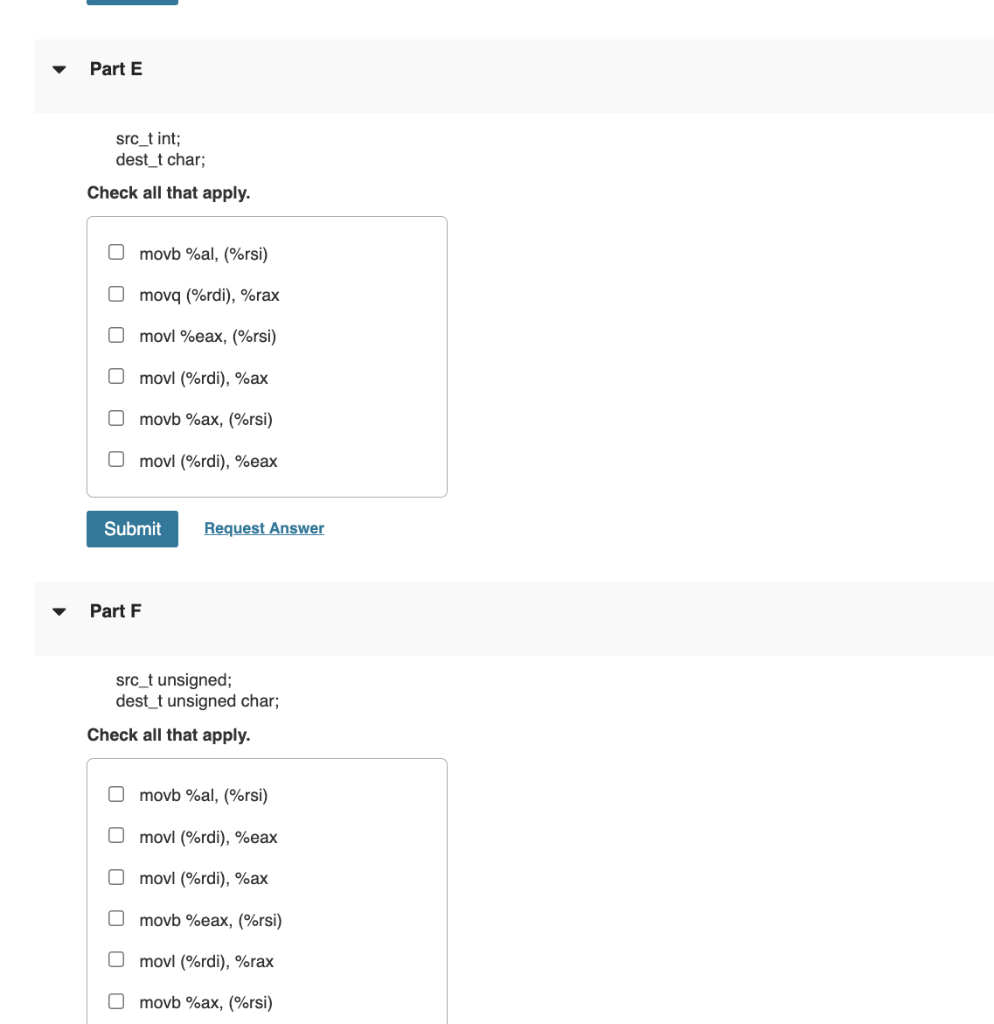Select movl (%rdi), %eax in Part F
The height and width of the screenshot is (1024, 994).
(x=116, y=836)
